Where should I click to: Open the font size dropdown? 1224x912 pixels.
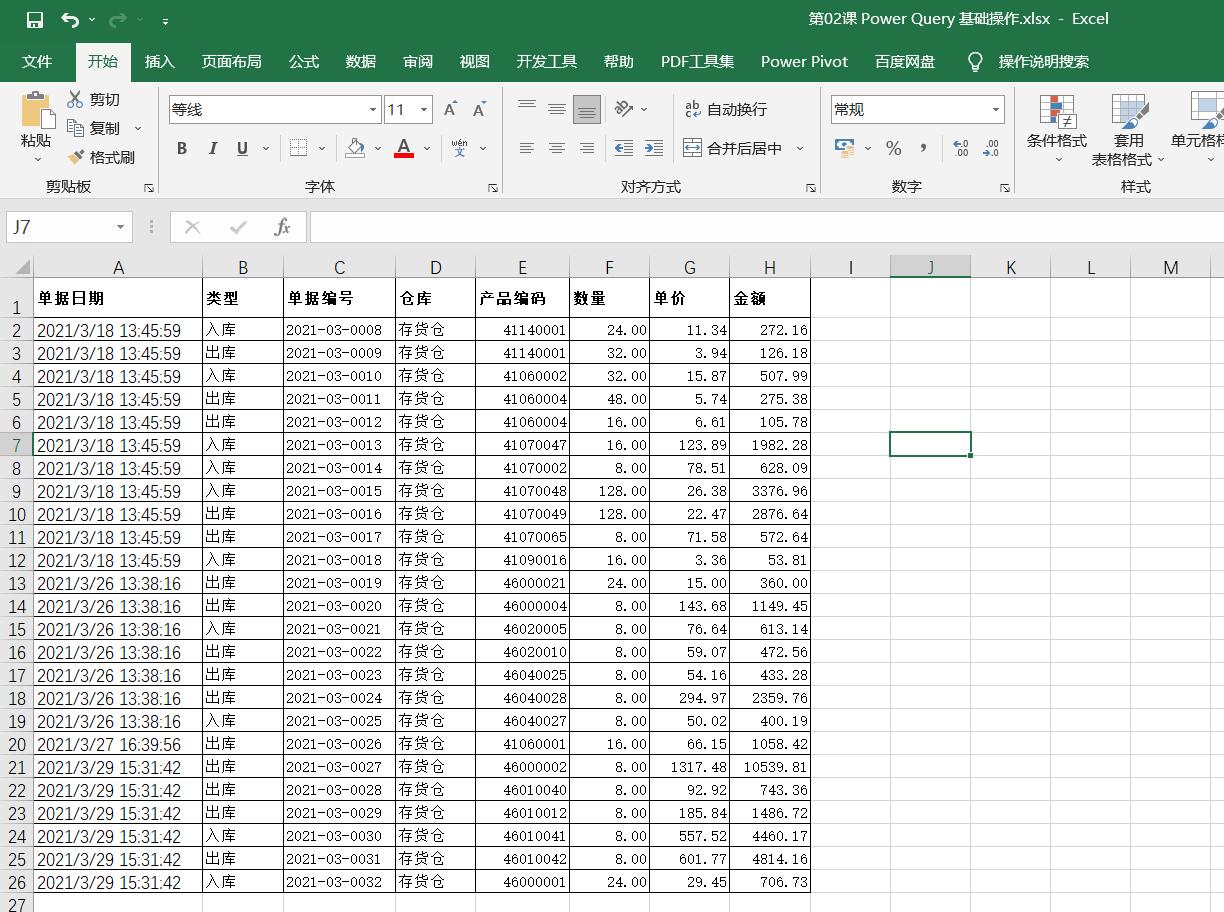tap(424, 110)
